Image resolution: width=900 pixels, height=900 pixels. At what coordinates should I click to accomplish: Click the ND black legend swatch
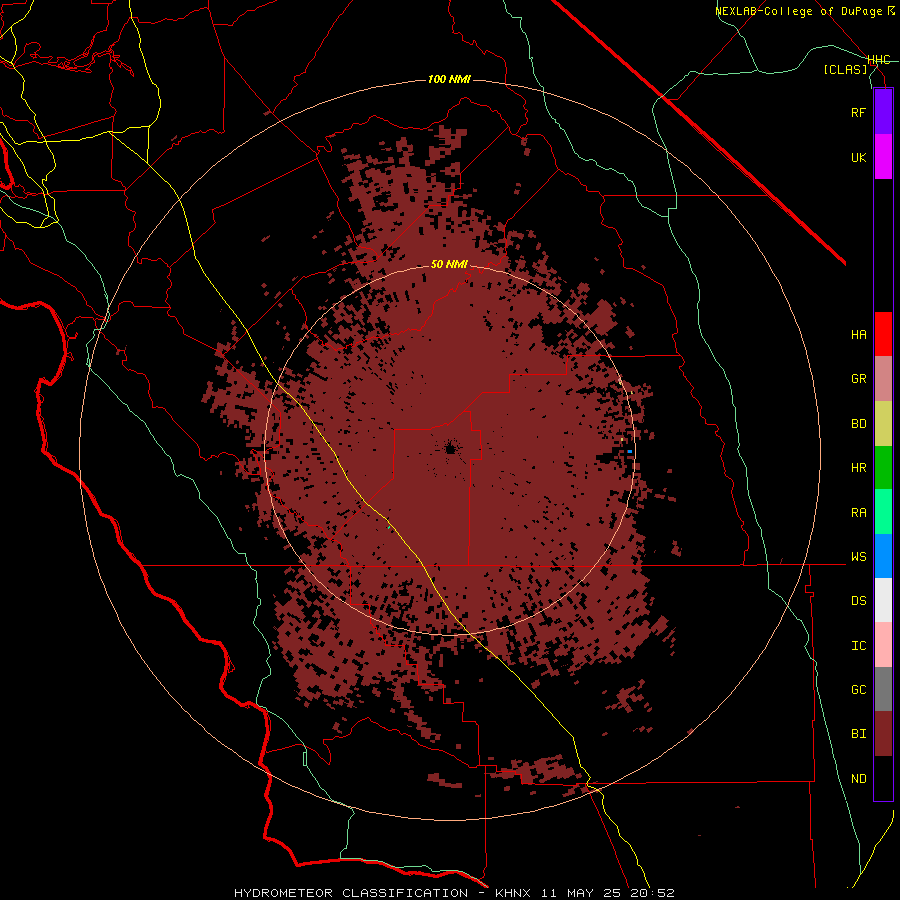pos(883,778)
